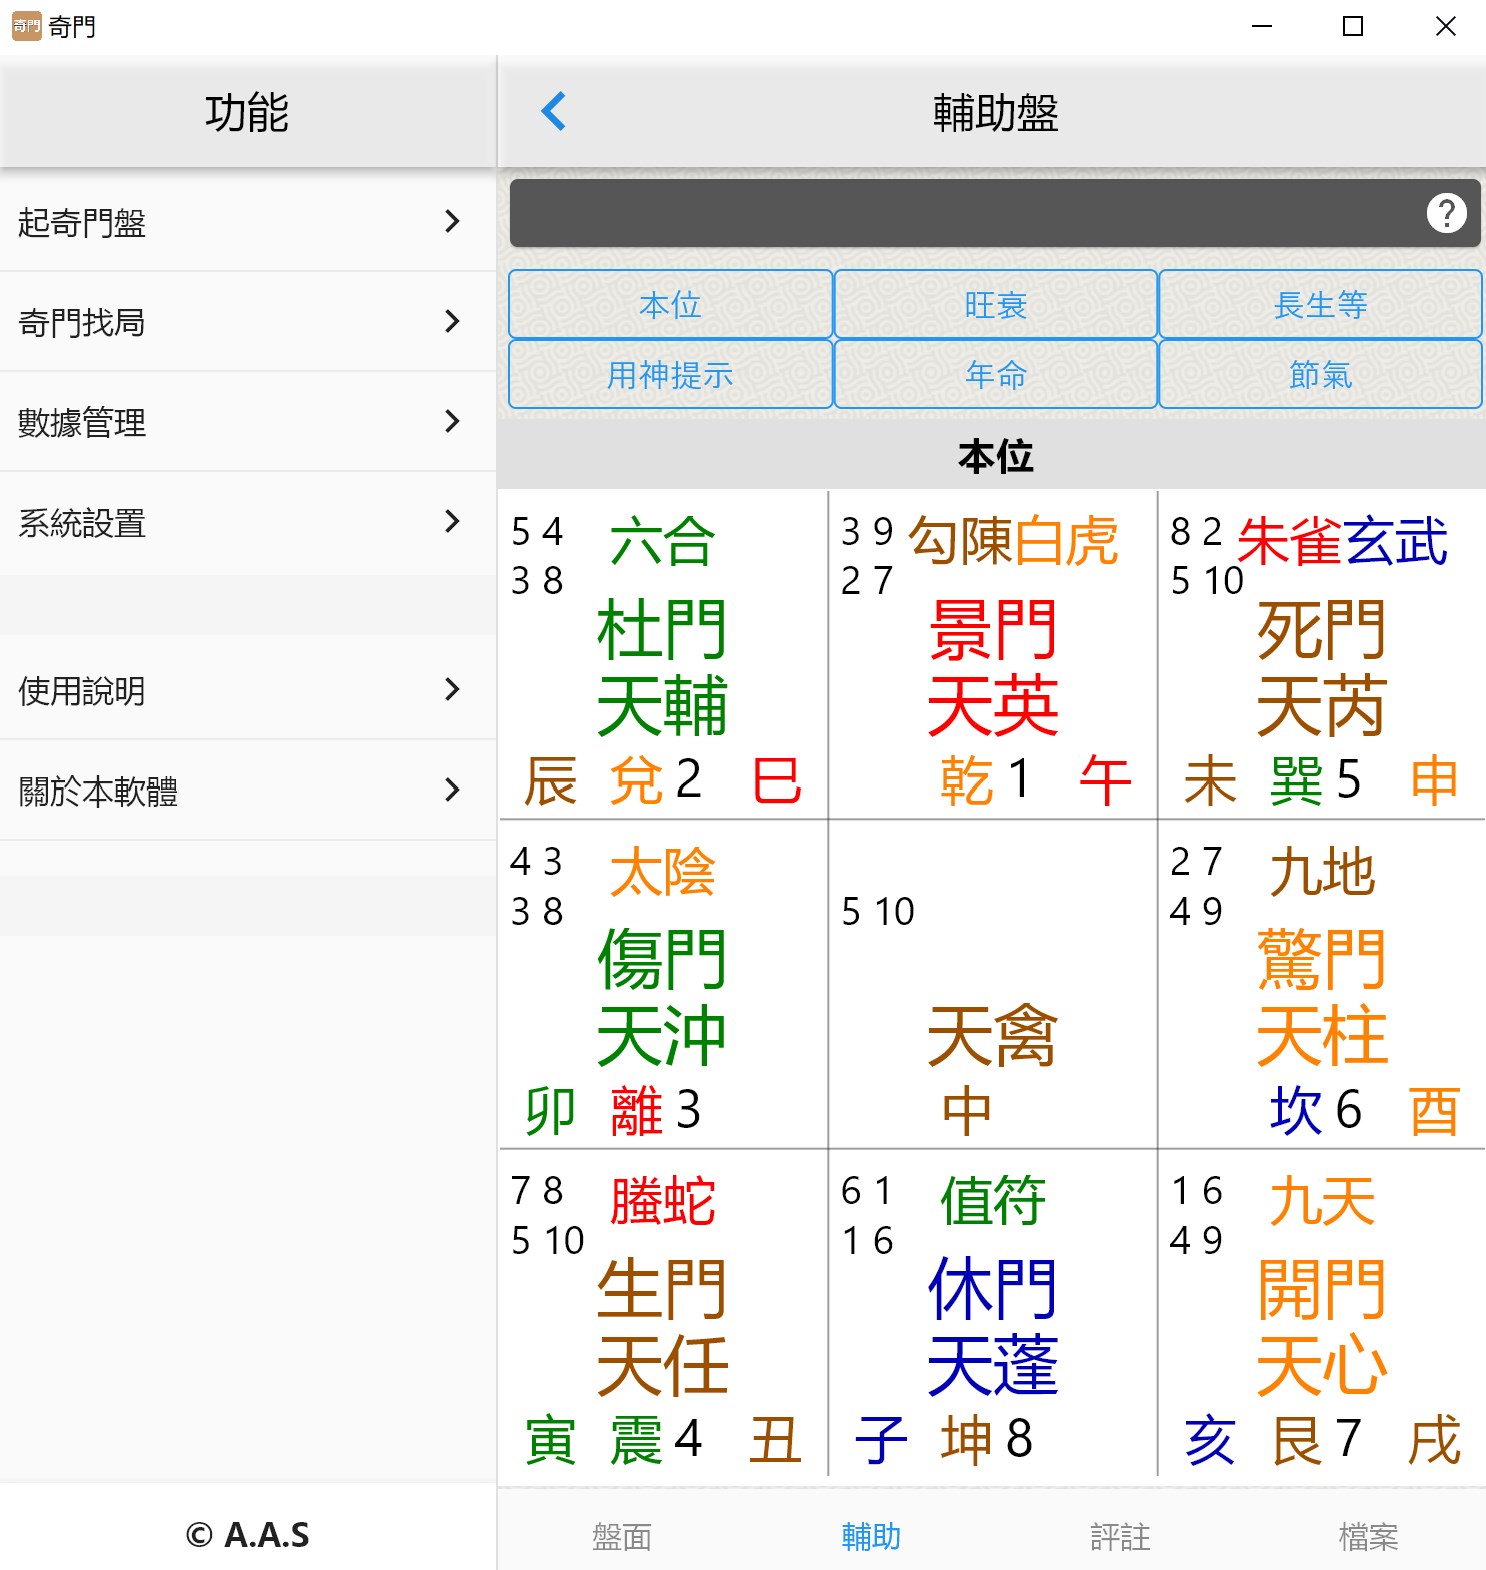Click 天蓬 star text
1486x1570 pixels.
click(992, 1365)
